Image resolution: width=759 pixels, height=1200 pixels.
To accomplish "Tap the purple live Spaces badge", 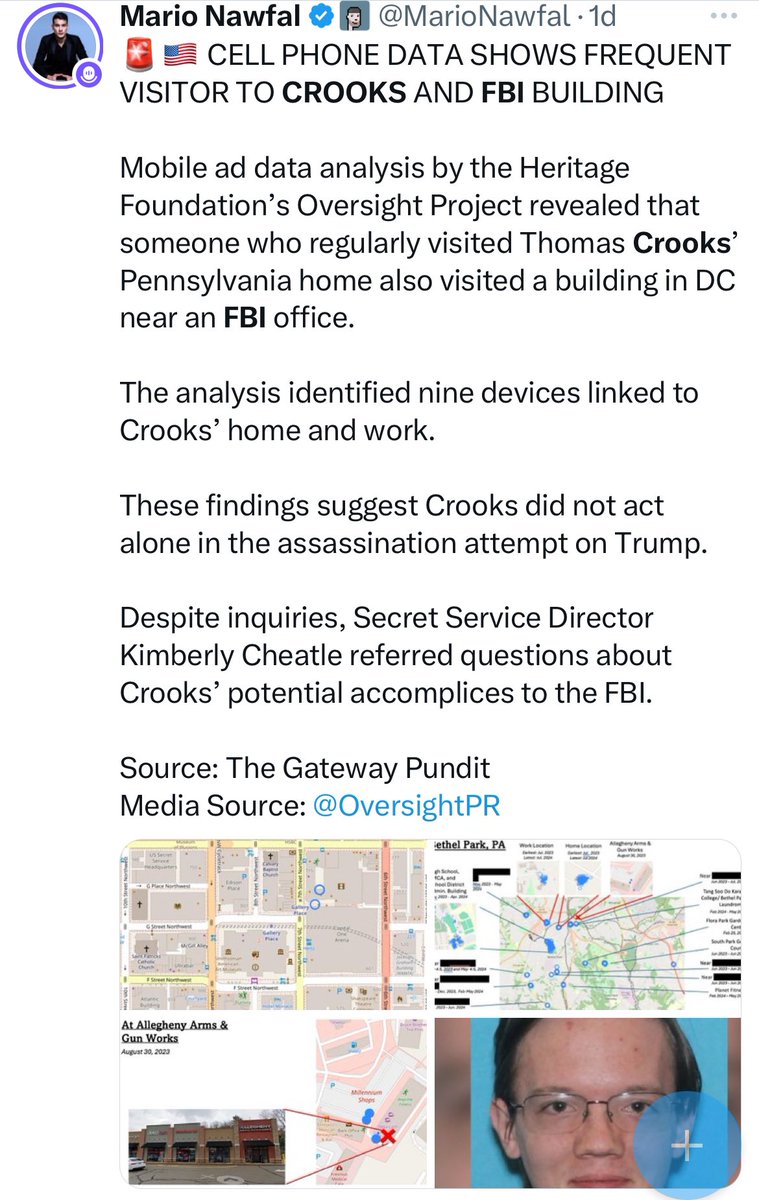I will (x=90, y=74).
